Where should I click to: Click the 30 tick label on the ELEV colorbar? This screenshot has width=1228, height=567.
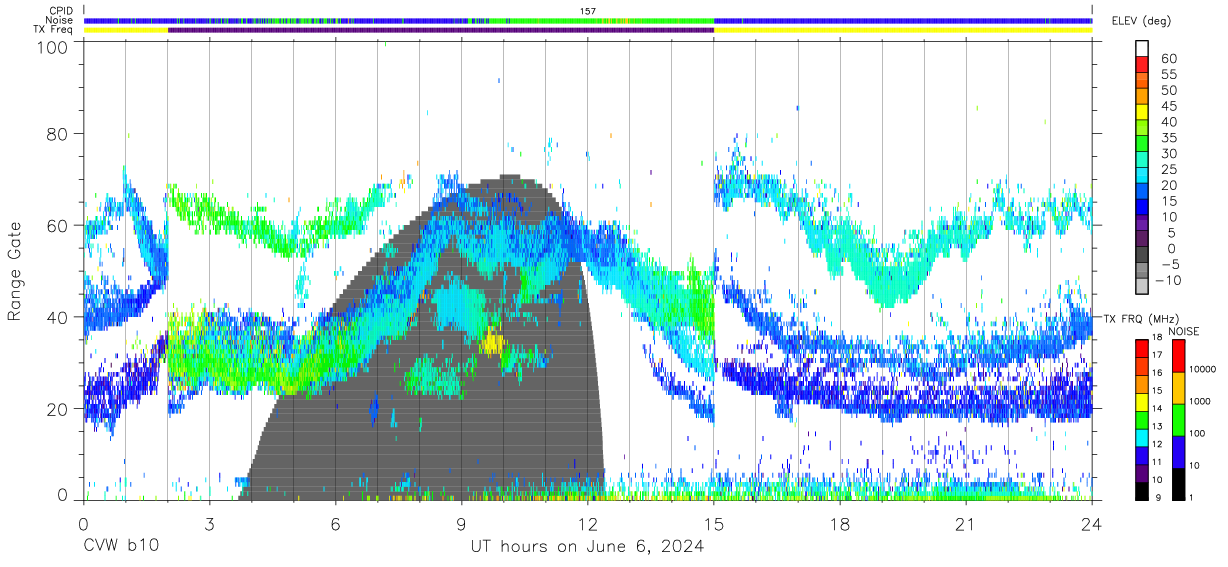1168,153
